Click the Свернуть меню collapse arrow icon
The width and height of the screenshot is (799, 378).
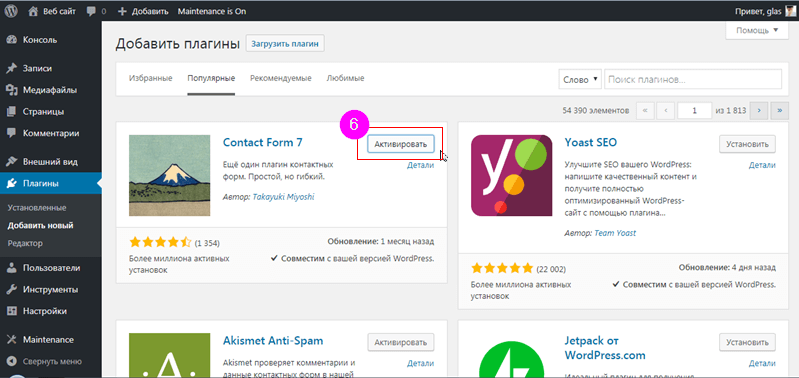[x=12, y=362]
